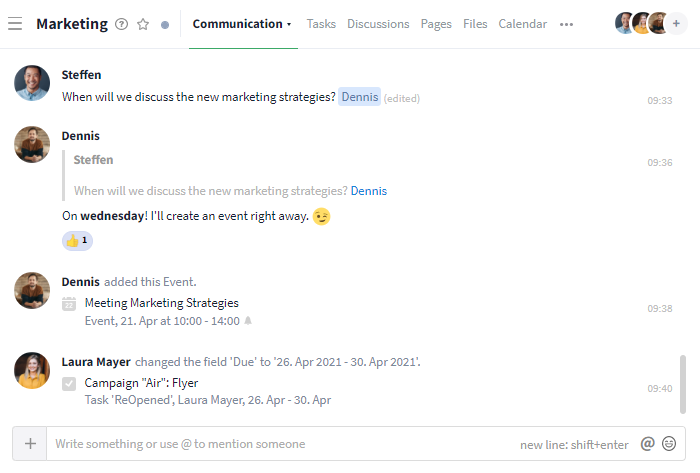Open the hamburger navigation menu
The width and height of the screenshot is (700, 473).
click(x=15, y=24)
